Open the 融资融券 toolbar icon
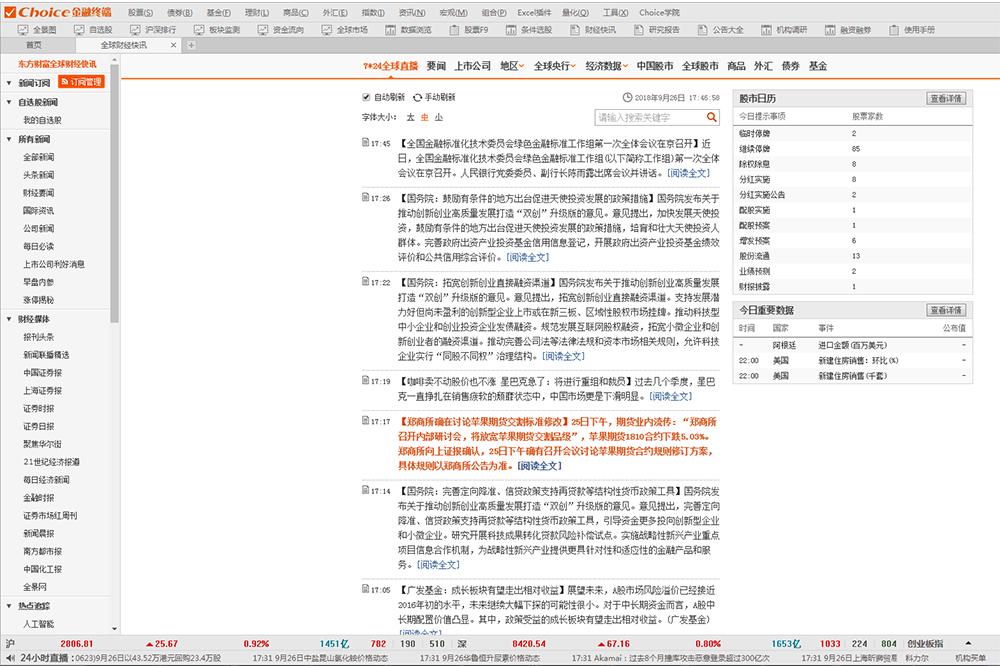Viewport: 1000px width, 666px height. [x=830, y=29]
